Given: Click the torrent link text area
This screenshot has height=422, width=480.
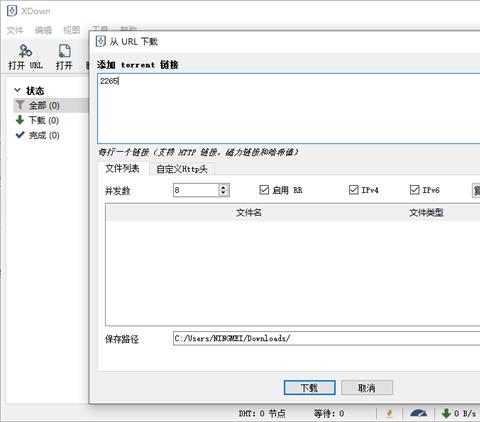Looking at the screenshot, I should coord(289,109).
